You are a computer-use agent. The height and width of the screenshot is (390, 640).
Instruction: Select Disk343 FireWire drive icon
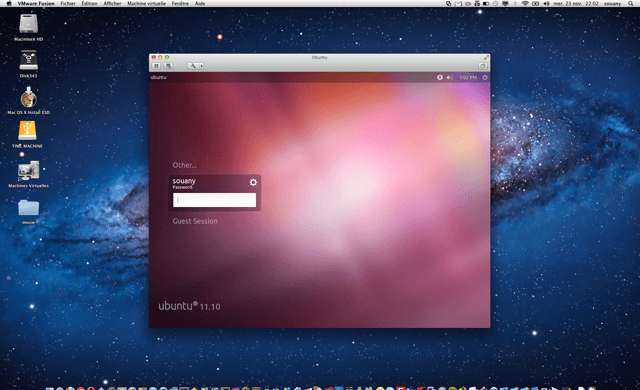coord(29,60)
